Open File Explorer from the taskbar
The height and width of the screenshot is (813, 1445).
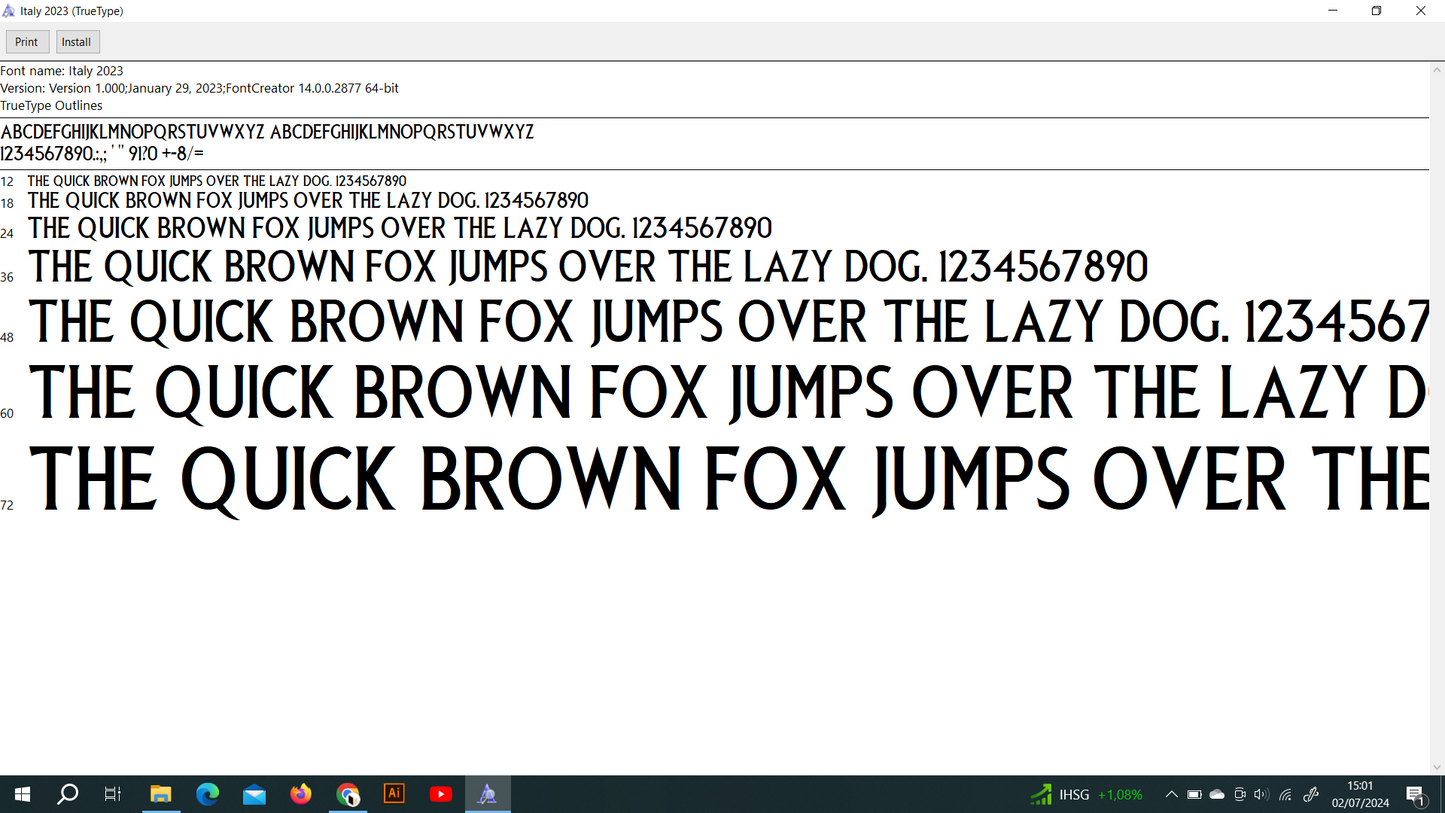(161, 795)
